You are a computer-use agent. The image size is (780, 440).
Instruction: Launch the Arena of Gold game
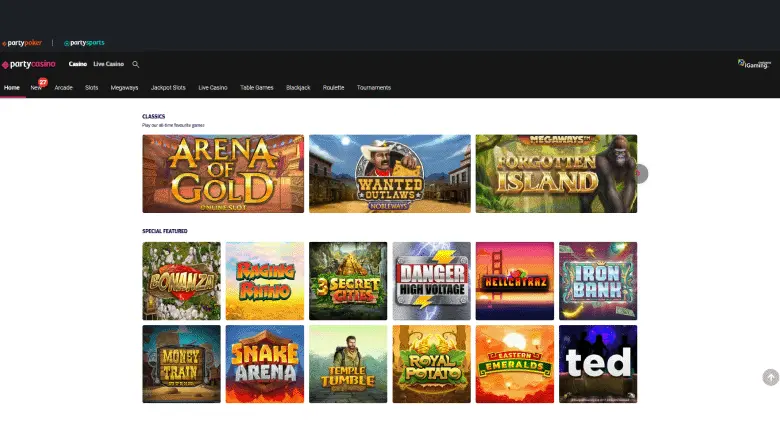[x=223, y=174]
